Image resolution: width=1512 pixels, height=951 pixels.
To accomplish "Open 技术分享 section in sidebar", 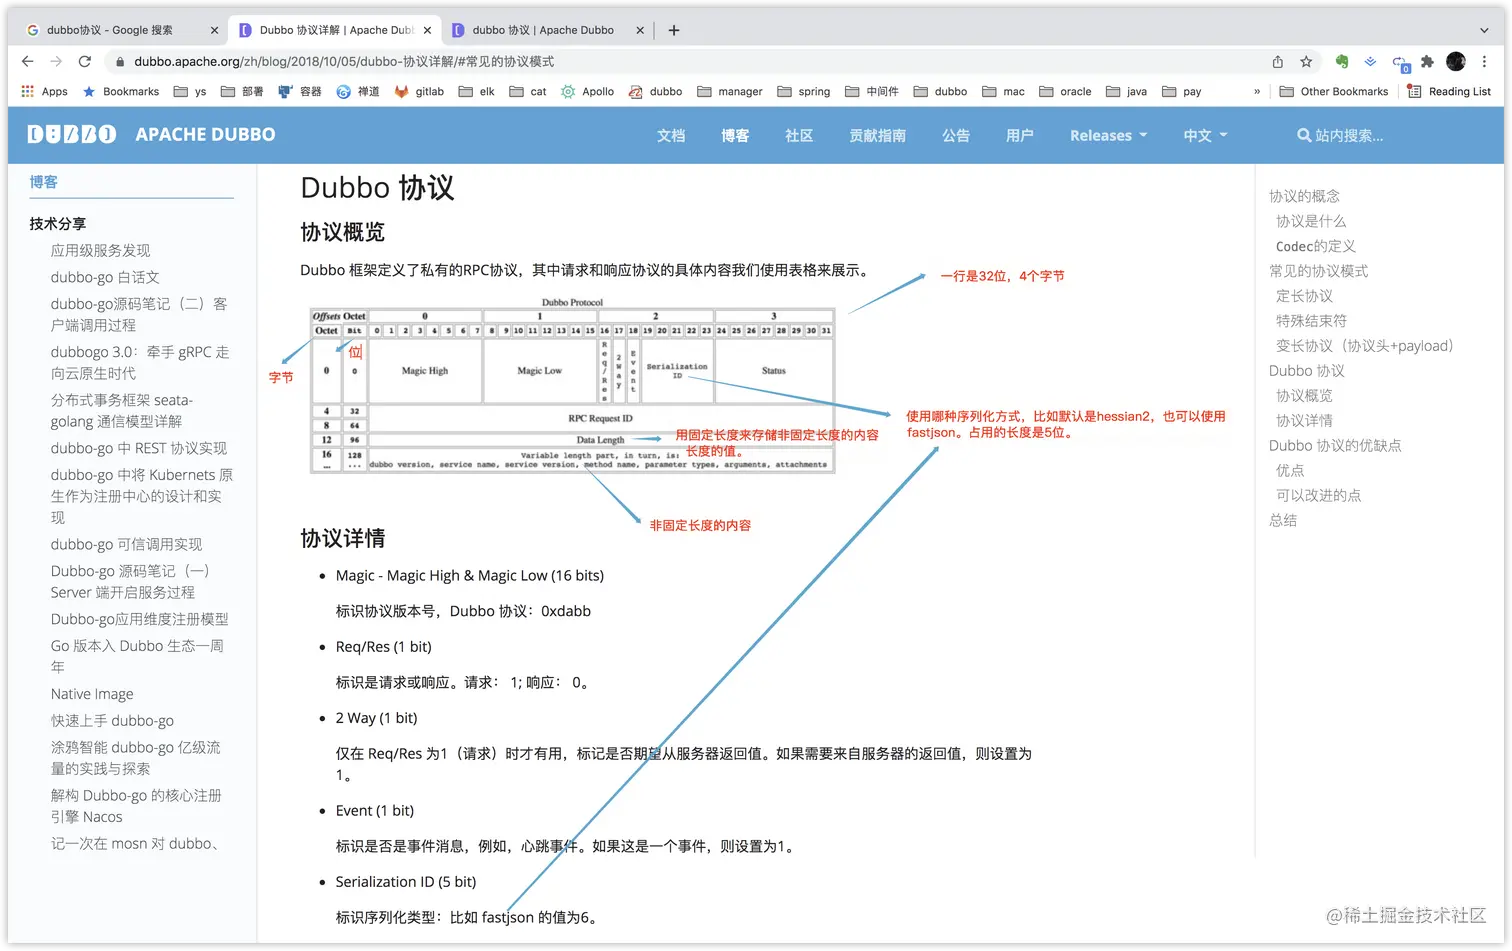I will coord(58,223).
